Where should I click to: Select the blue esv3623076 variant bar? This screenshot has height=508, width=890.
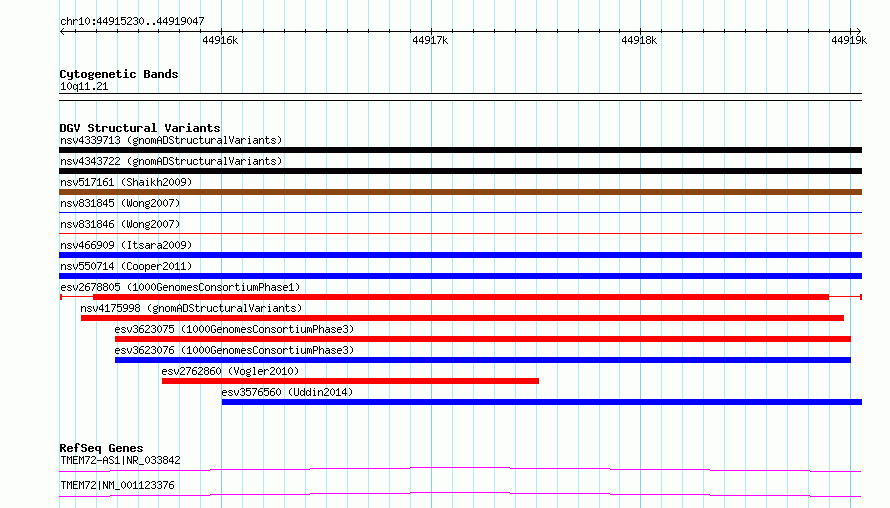[482, 360]
